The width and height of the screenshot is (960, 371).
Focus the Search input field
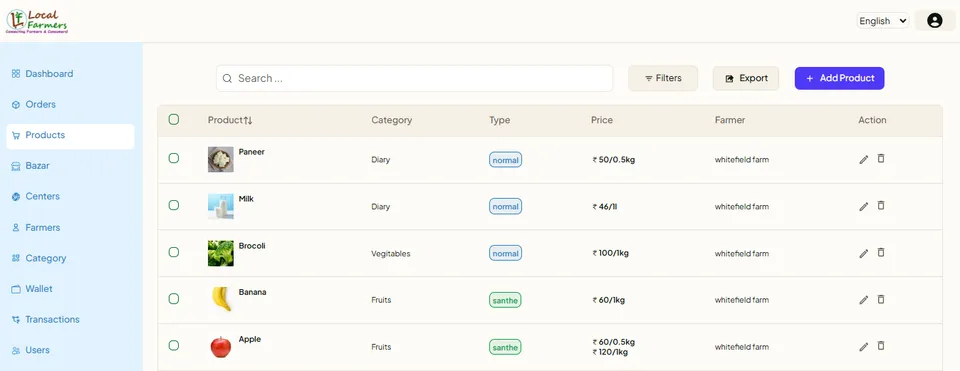[414, 78]
